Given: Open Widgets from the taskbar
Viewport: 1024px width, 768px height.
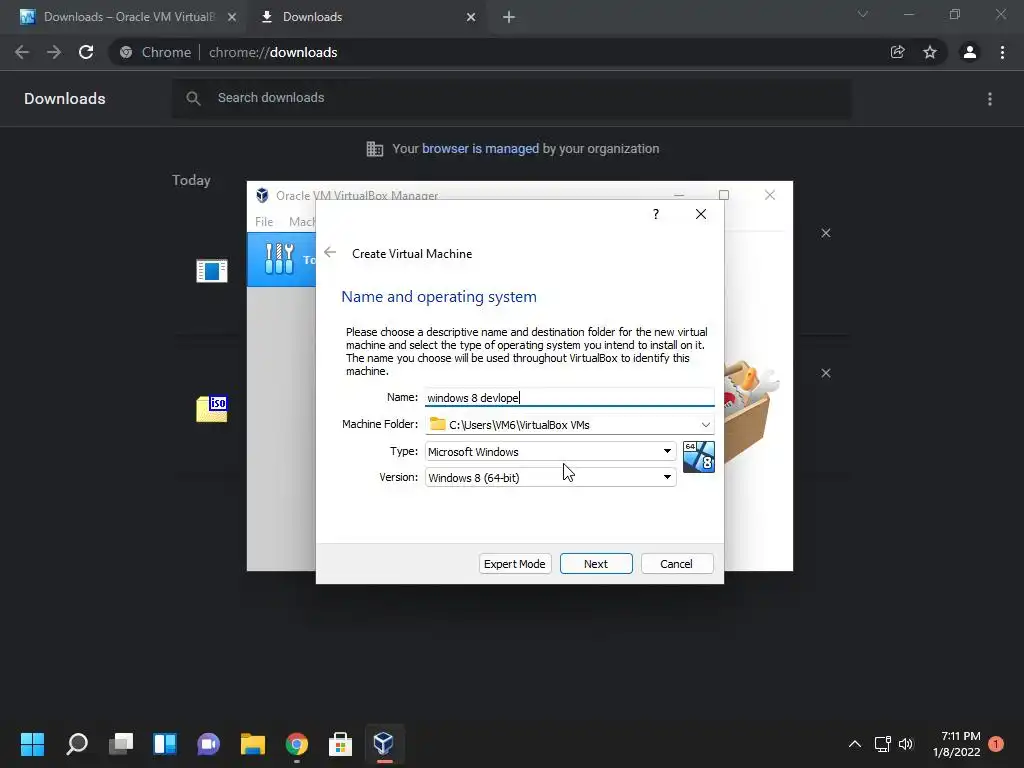Looking at the screenshot, I should pos(165,744).
